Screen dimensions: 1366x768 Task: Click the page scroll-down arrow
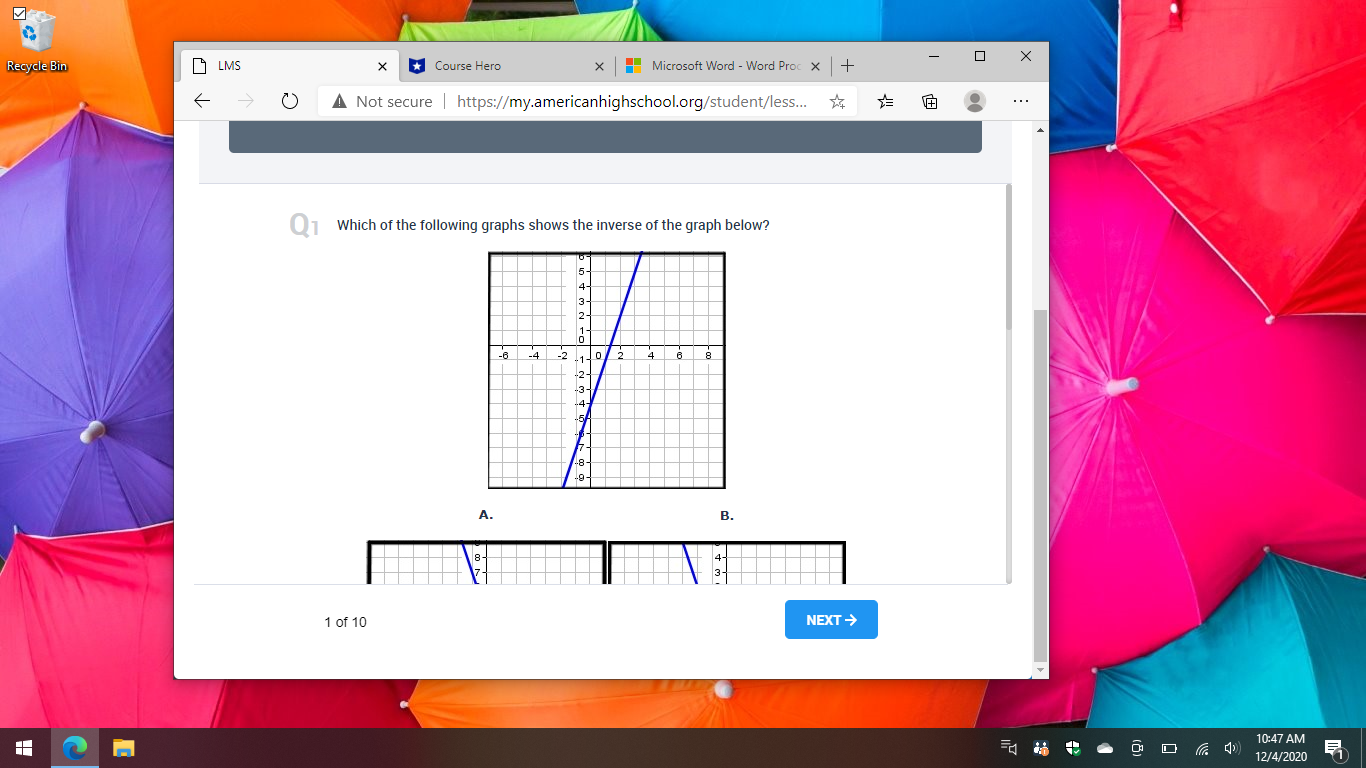(1040, 669)
